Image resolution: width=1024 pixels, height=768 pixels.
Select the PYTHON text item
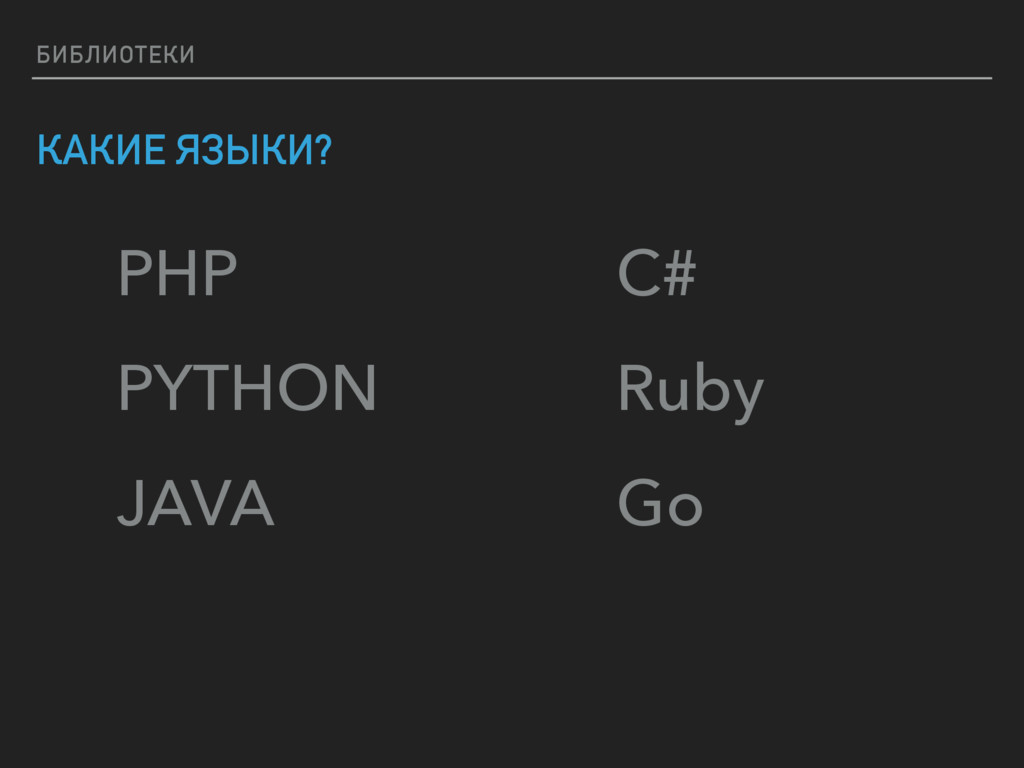(x=247, y=387)
